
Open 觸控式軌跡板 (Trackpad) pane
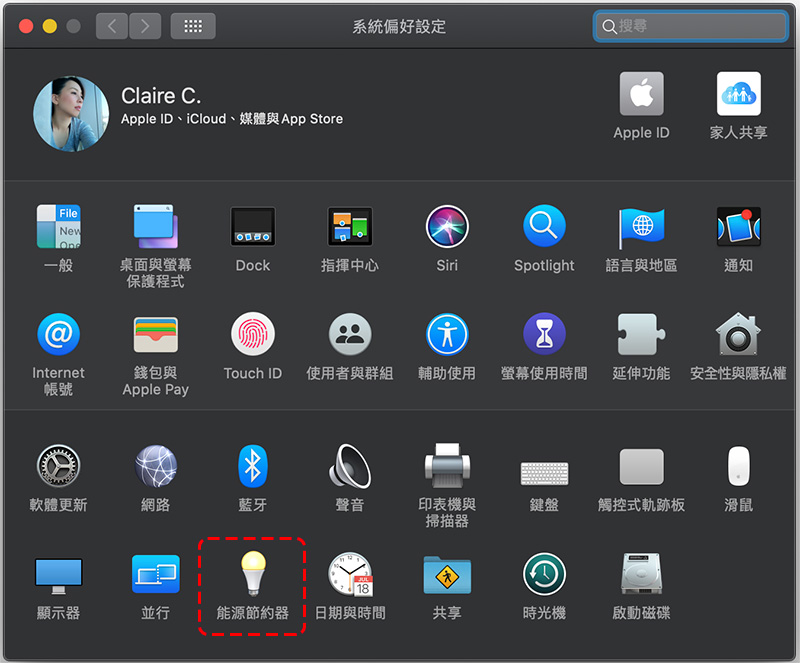tap(641, 466)
